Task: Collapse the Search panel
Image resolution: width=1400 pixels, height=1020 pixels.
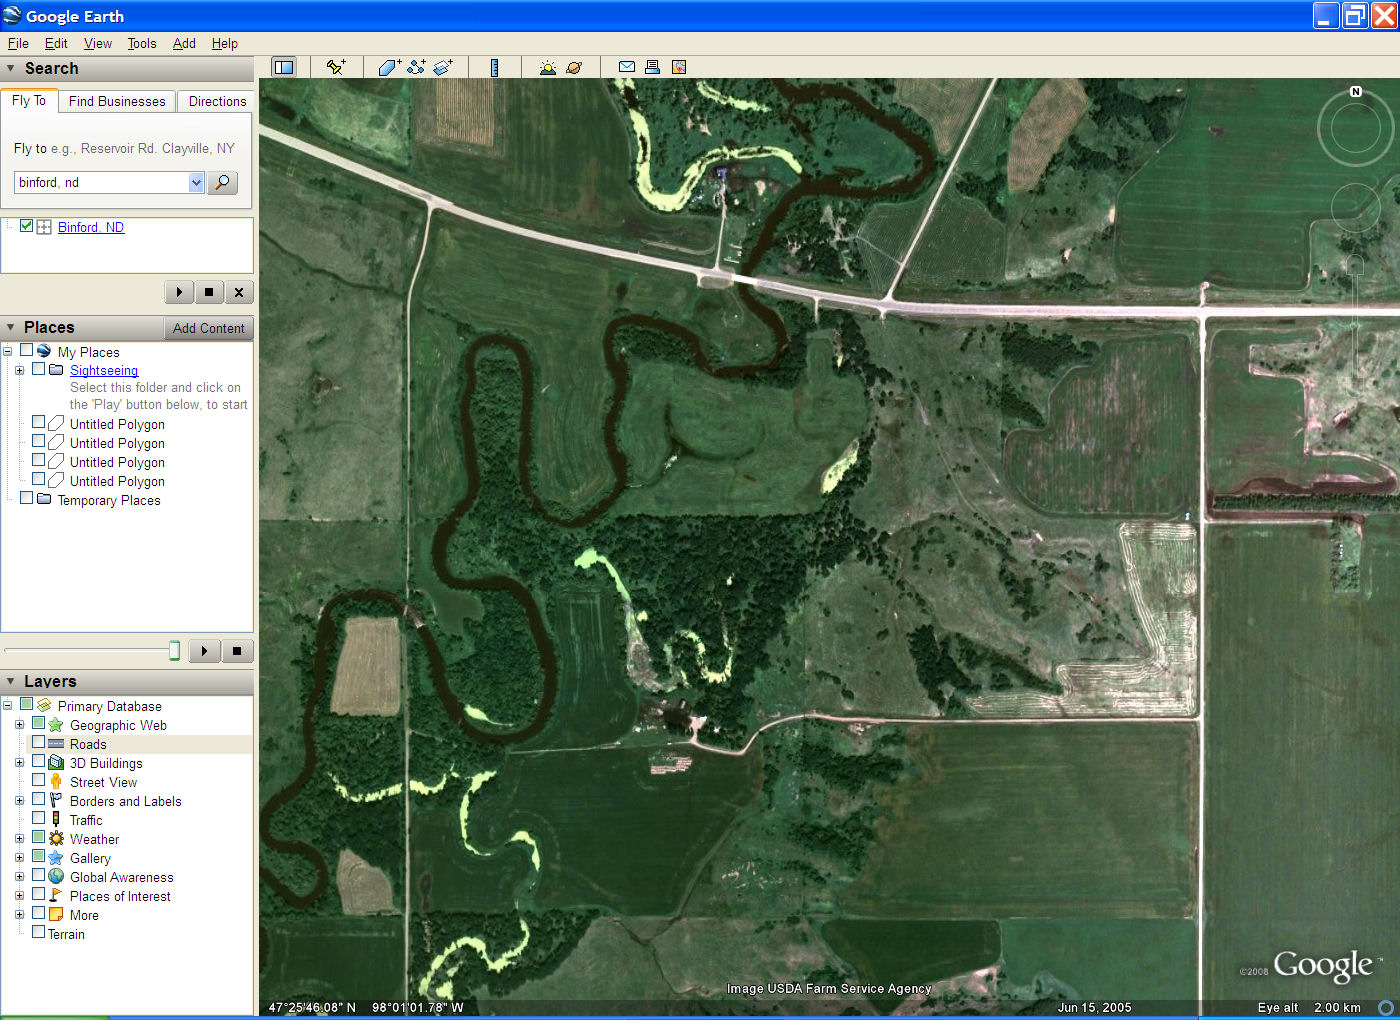Action: 11,68
